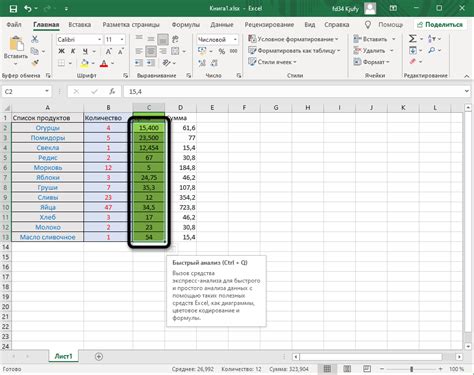Apply the percent style format
This screenshot has width=474, height=375.
pyautogui.click(x=222, y=51)
